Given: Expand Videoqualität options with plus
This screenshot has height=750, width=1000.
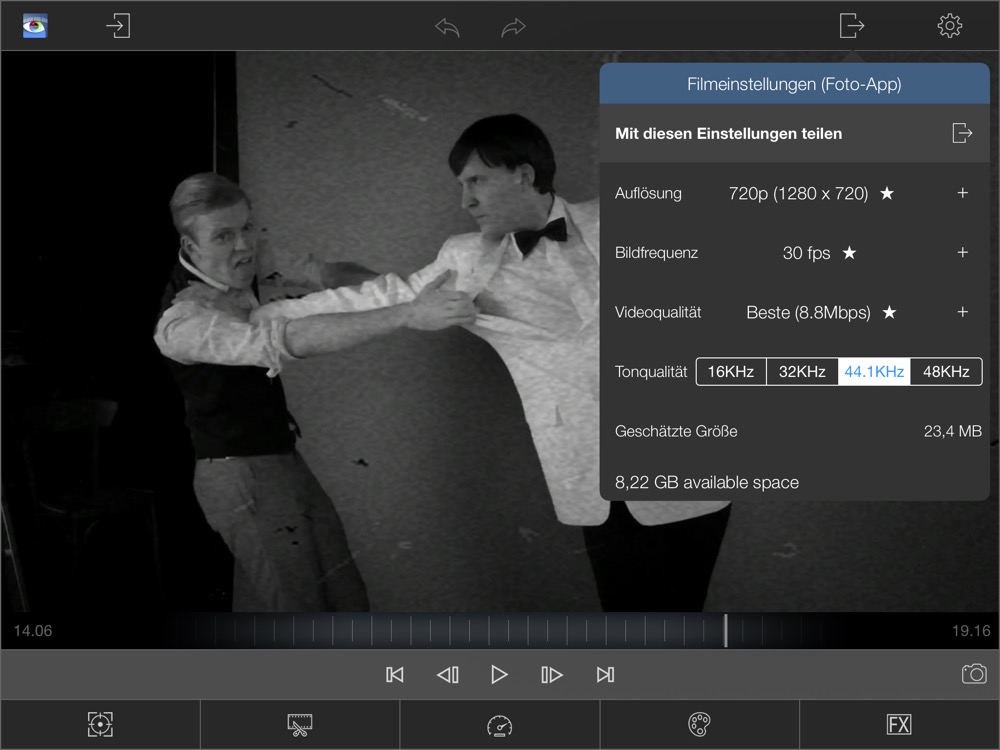Looking at the screenshot, I should [x=962, y=312].
